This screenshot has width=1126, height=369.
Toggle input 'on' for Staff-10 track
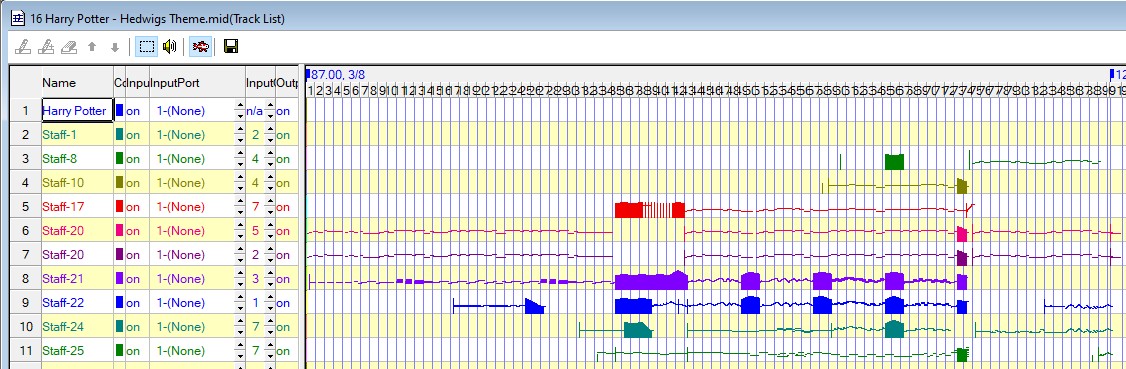pyautogui.click(x=133, y=183)
